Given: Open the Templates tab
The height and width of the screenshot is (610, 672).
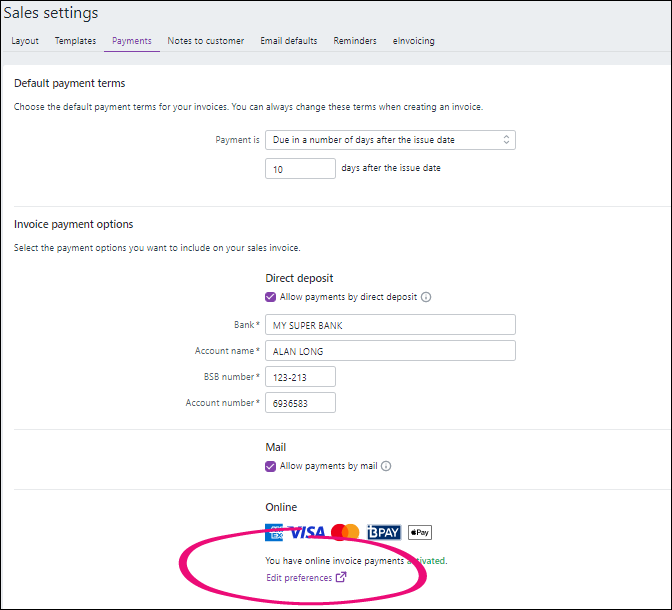Looking at the screenshot, I should point(75,41).
